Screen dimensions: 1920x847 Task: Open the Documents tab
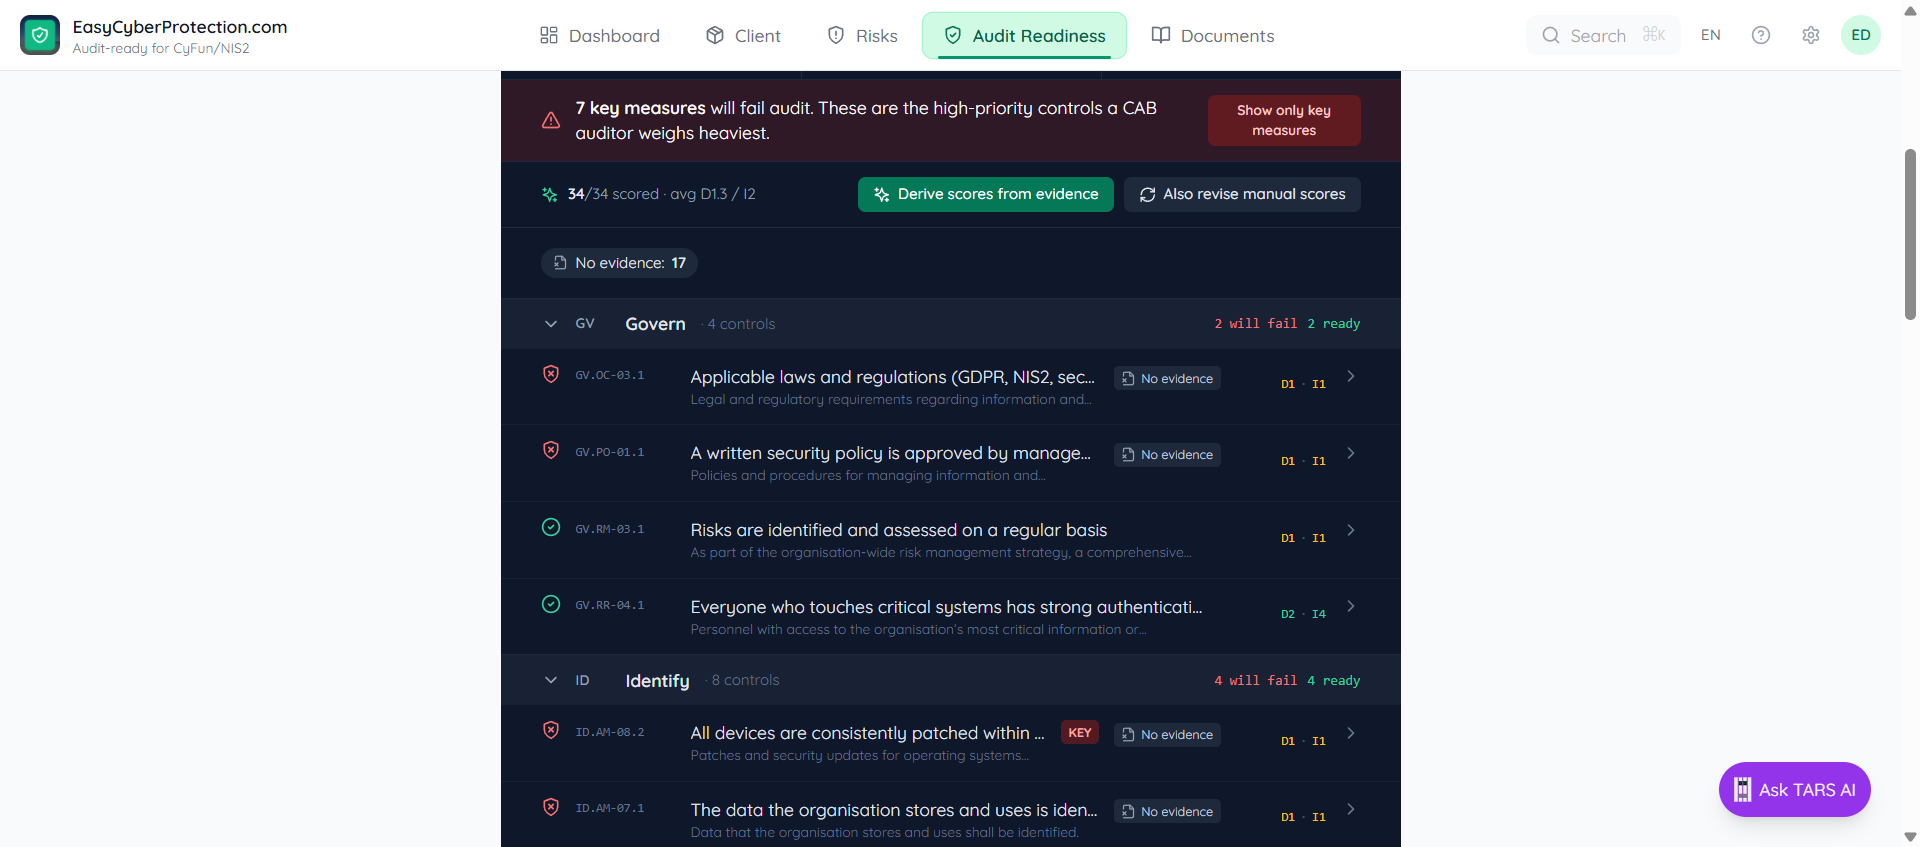tap(1213, 36)
